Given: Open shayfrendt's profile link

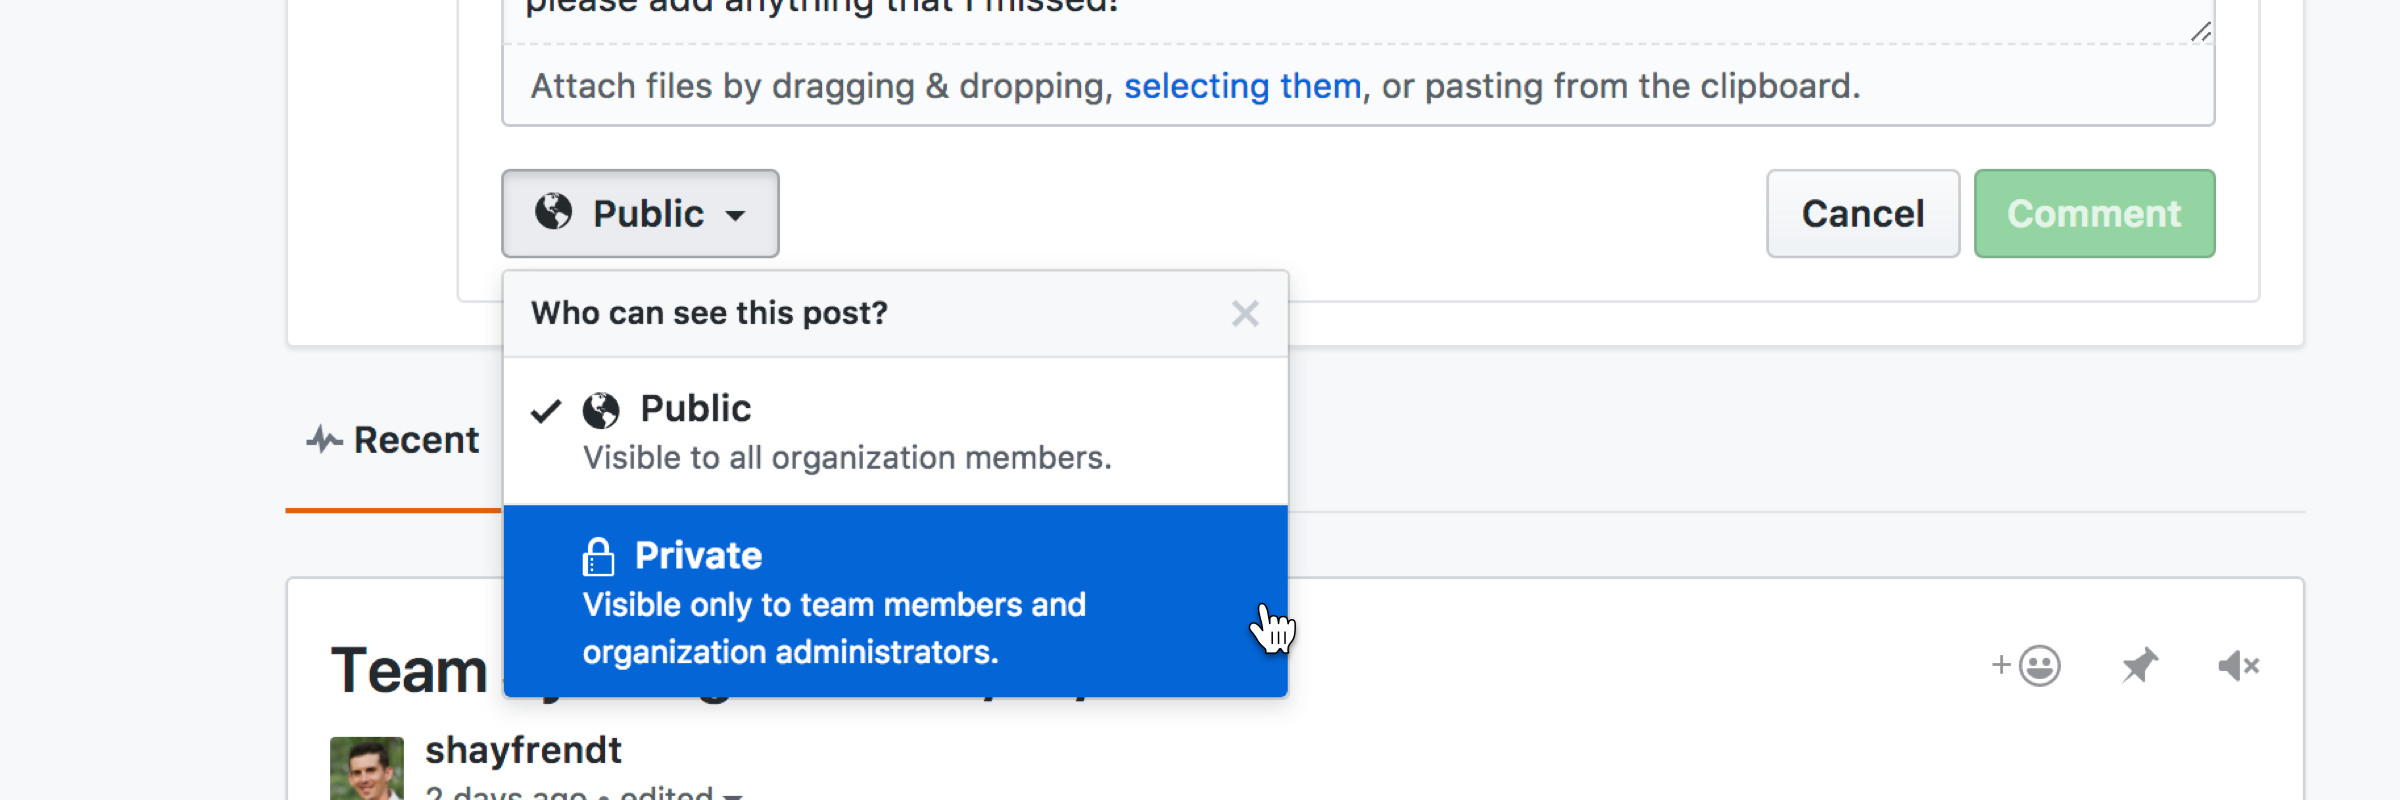Looking at the screenshot, I should (x=524, y=750).
